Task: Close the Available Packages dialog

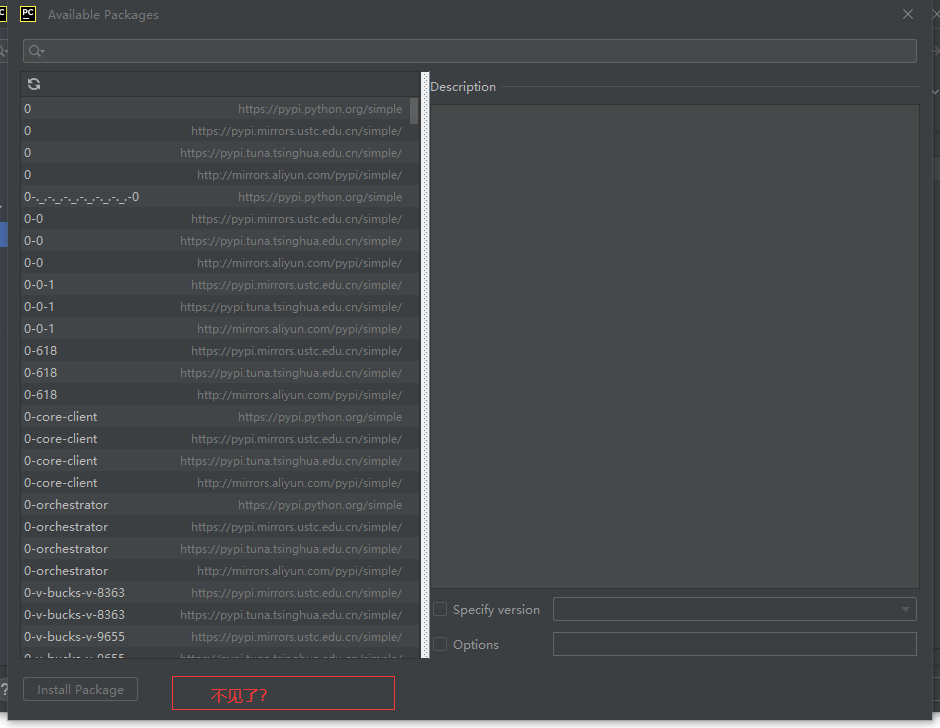Action: point(908,15)
